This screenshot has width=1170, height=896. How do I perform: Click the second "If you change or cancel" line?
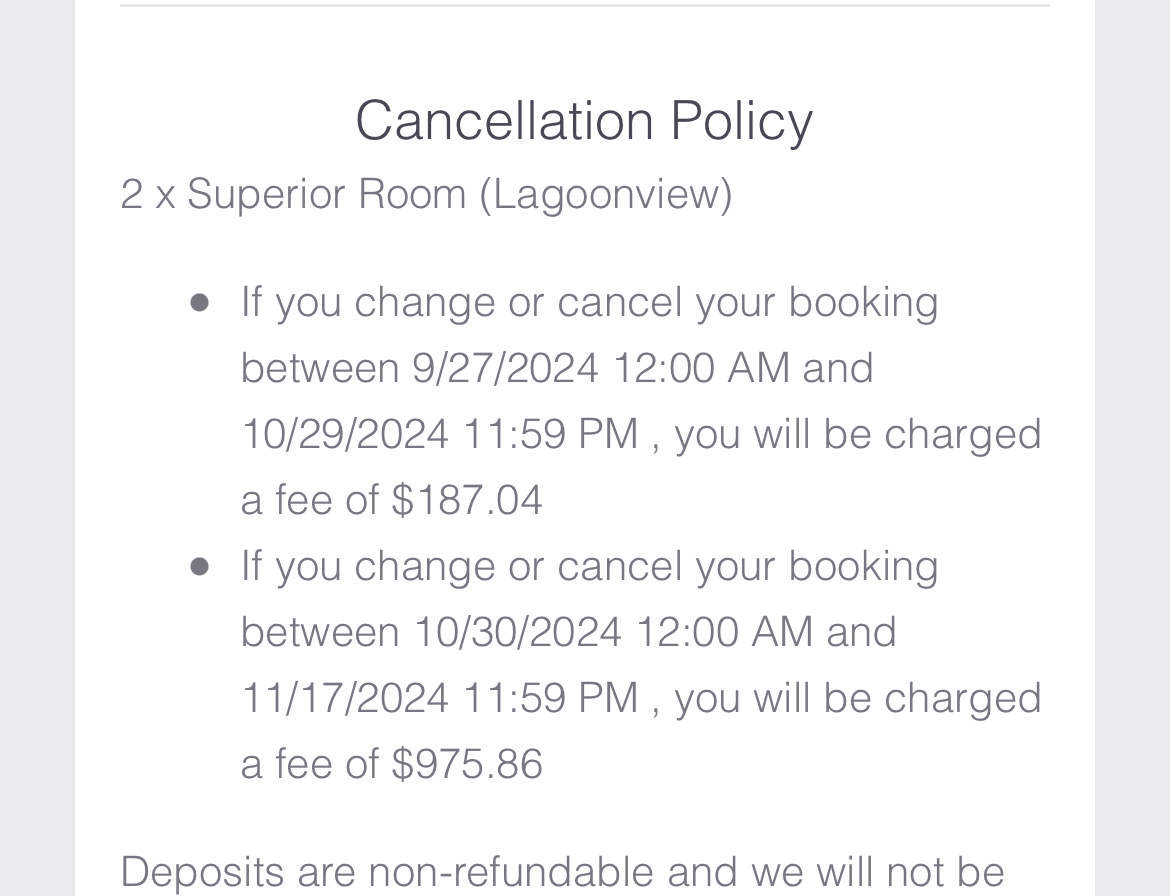pyautogui.click(x=589, y=566)
